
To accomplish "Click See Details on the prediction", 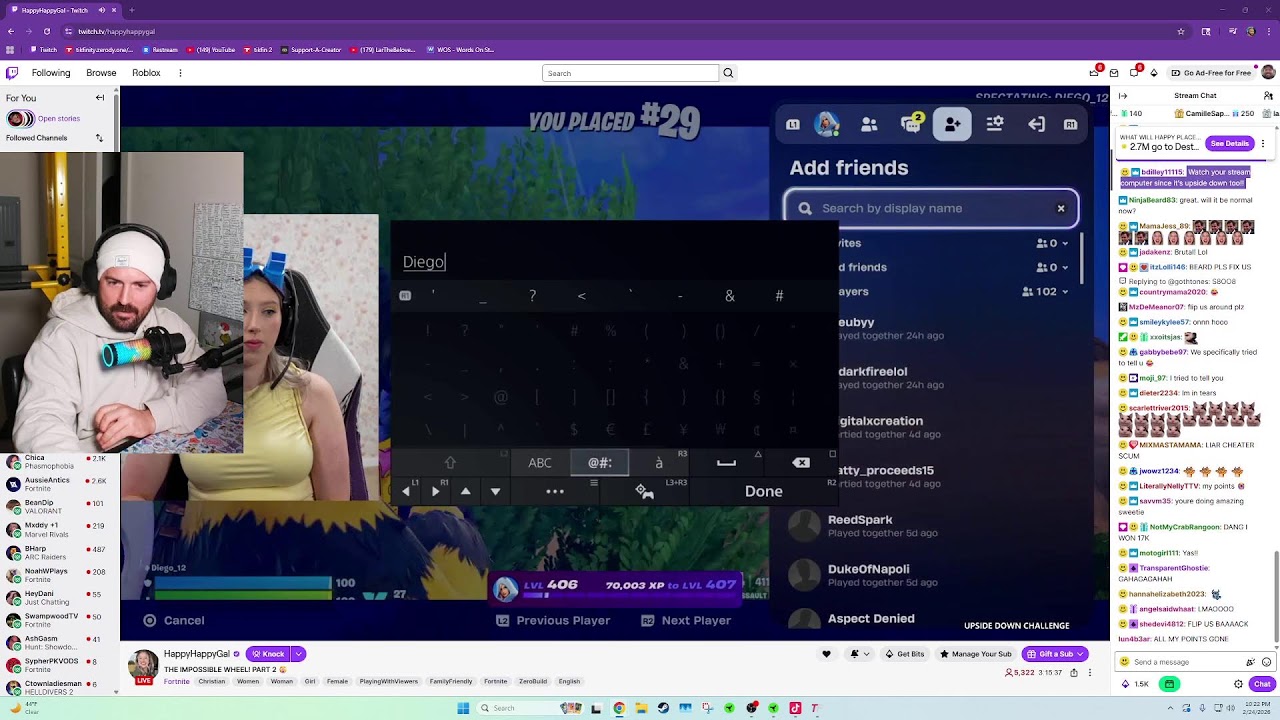I will [1230, 143].
